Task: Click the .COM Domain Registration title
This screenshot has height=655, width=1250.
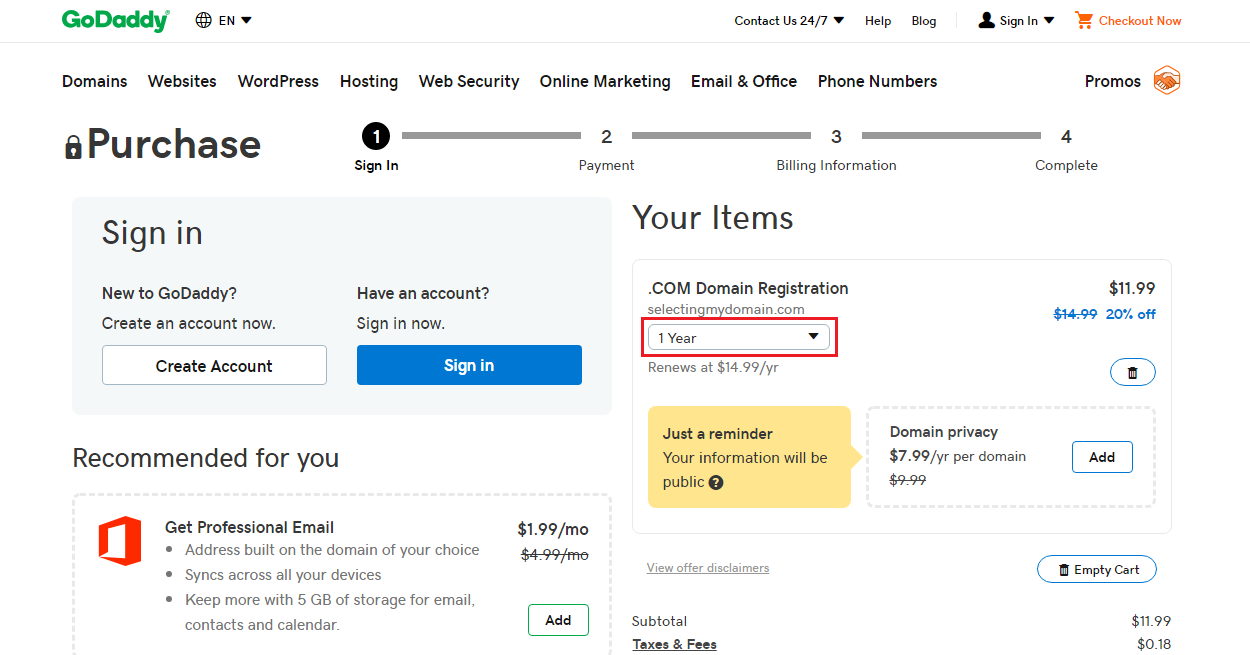Action: click(x=748, y=288)
